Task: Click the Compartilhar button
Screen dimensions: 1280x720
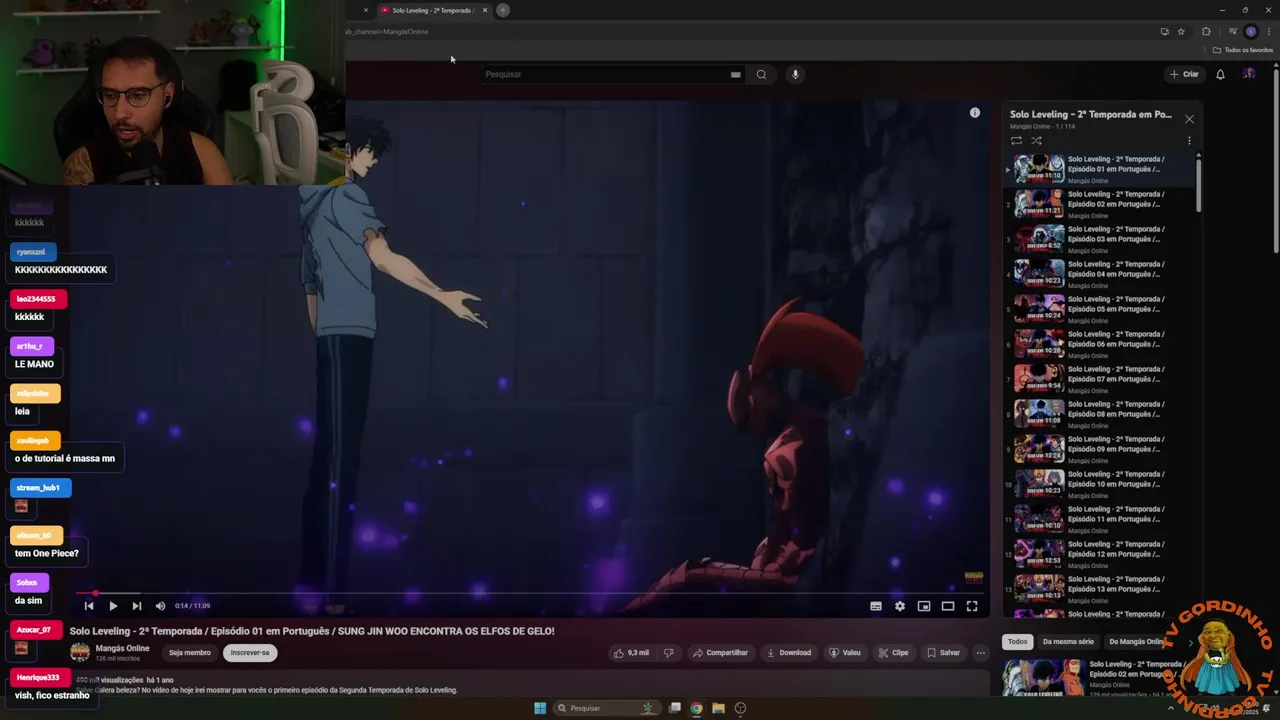Action: (720, 653)
